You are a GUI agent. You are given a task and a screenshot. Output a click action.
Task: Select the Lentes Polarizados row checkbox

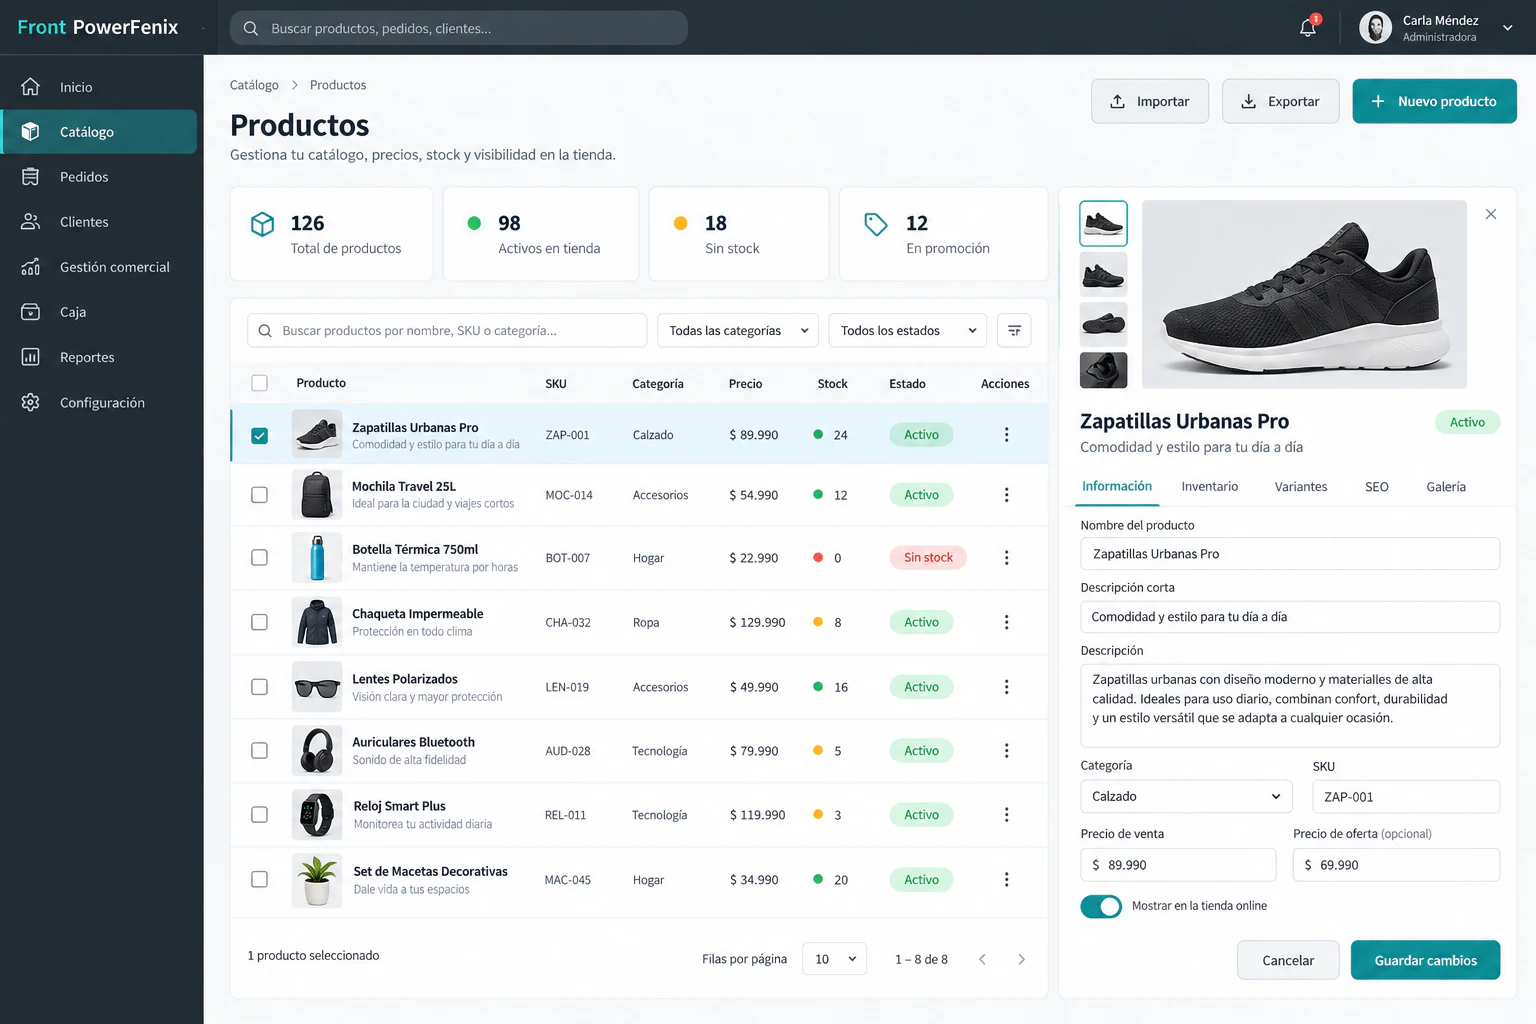coord(259,687)
